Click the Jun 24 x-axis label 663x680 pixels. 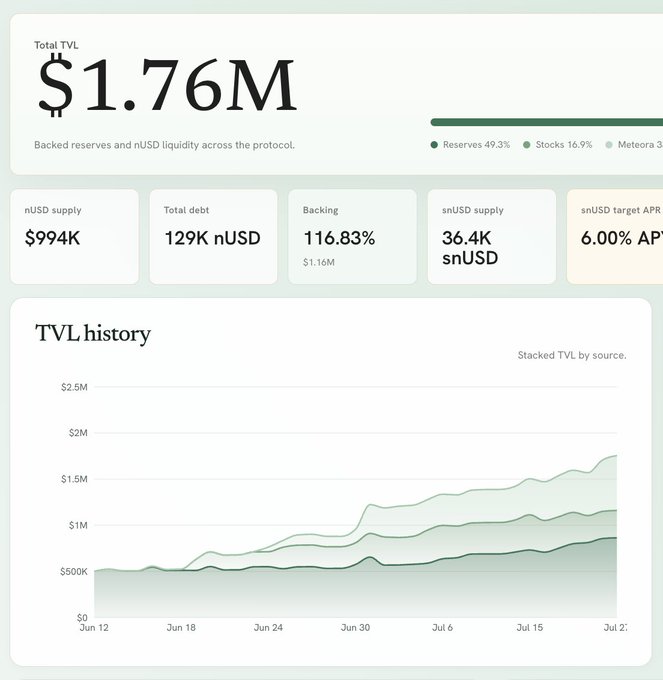click(268, 628)
